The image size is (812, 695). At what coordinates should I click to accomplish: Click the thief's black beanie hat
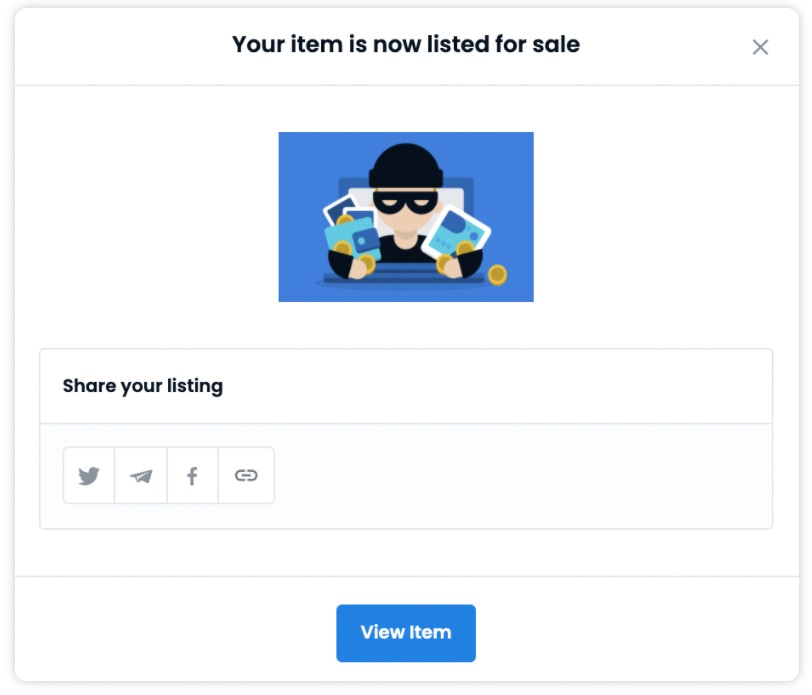(405, 166)
